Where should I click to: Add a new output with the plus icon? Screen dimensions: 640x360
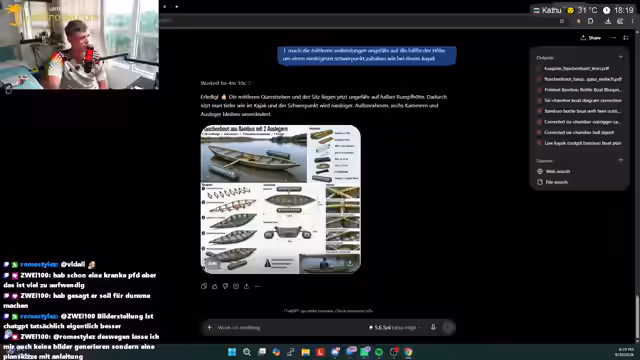[620, 57]
